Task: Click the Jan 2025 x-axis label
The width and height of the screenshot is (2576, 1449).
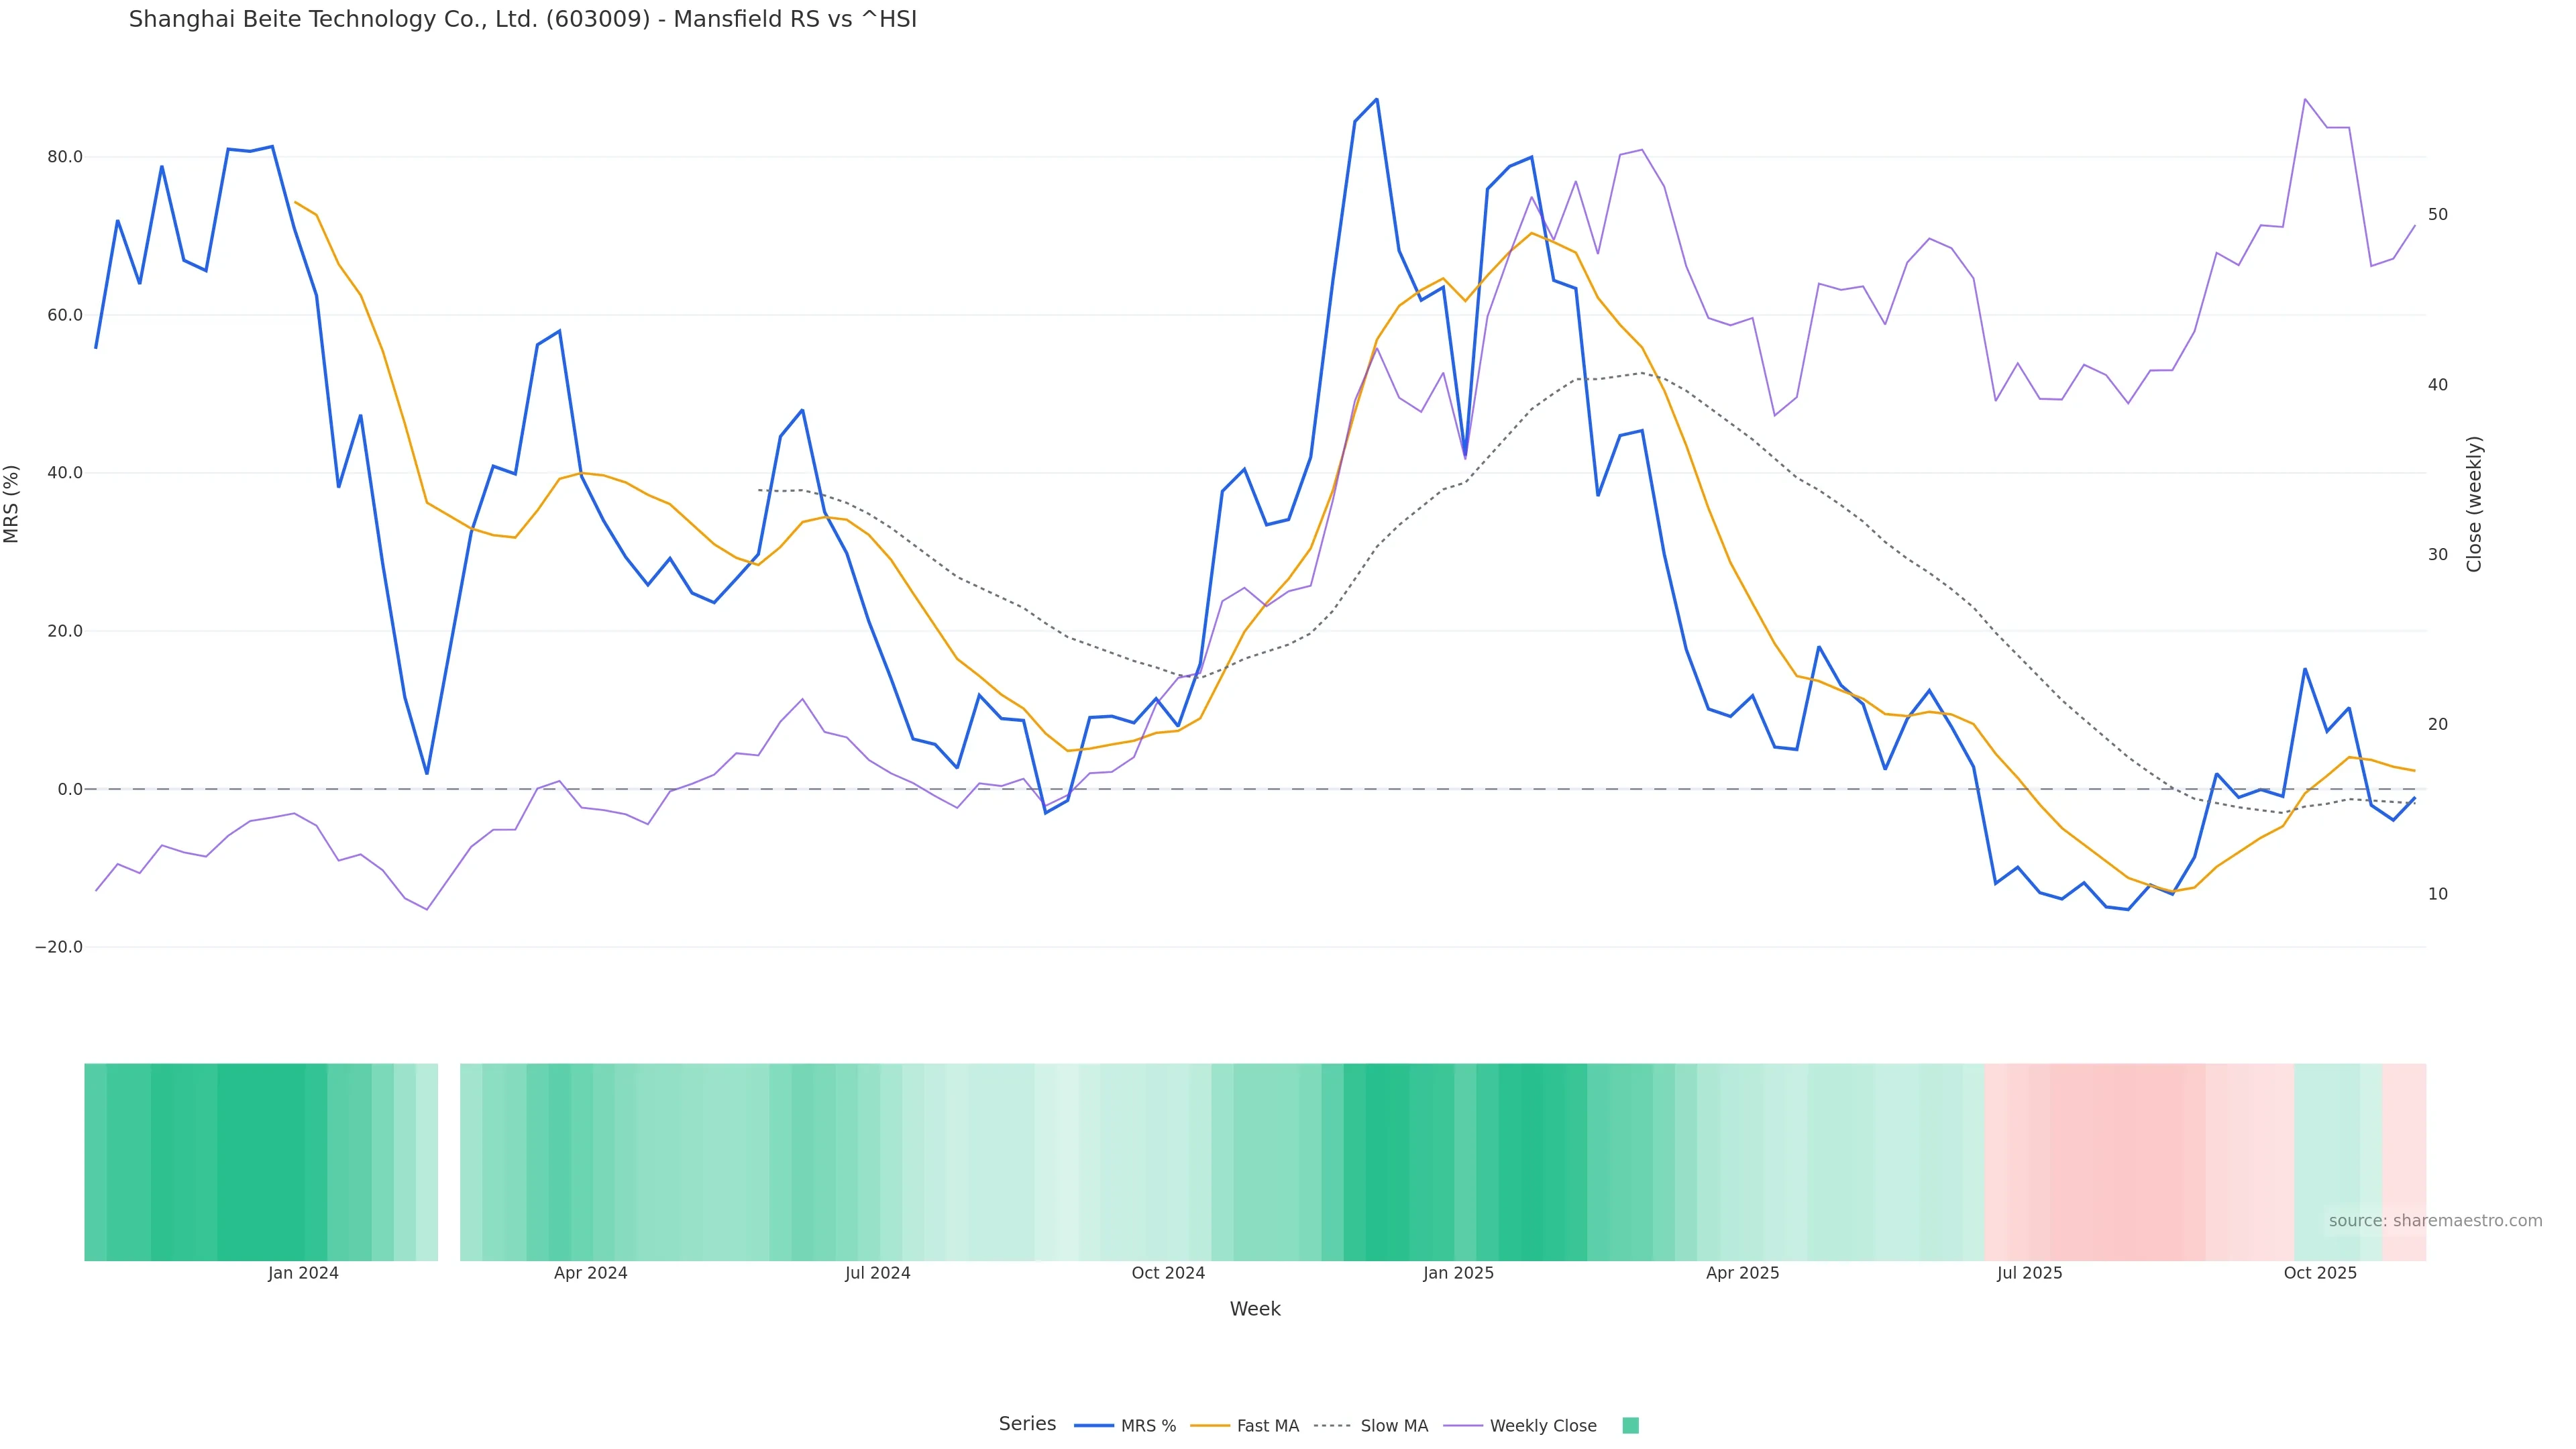Action: pyautogui.click(x=1458, y=1273)
